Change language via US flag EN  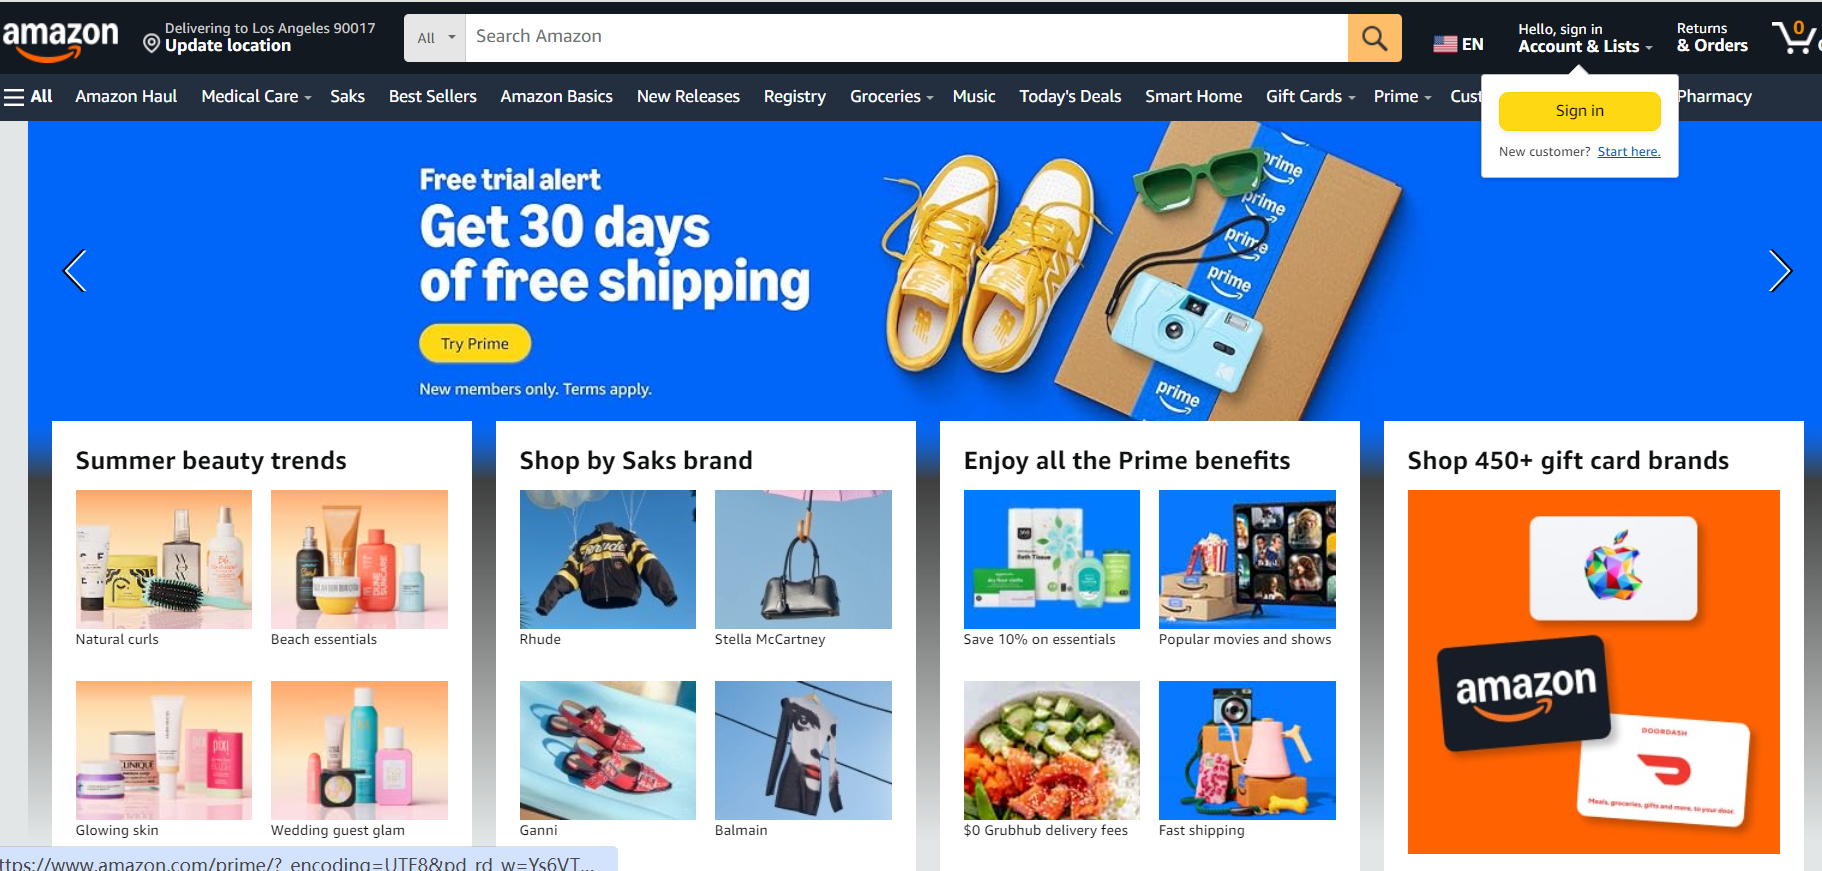1458,44
